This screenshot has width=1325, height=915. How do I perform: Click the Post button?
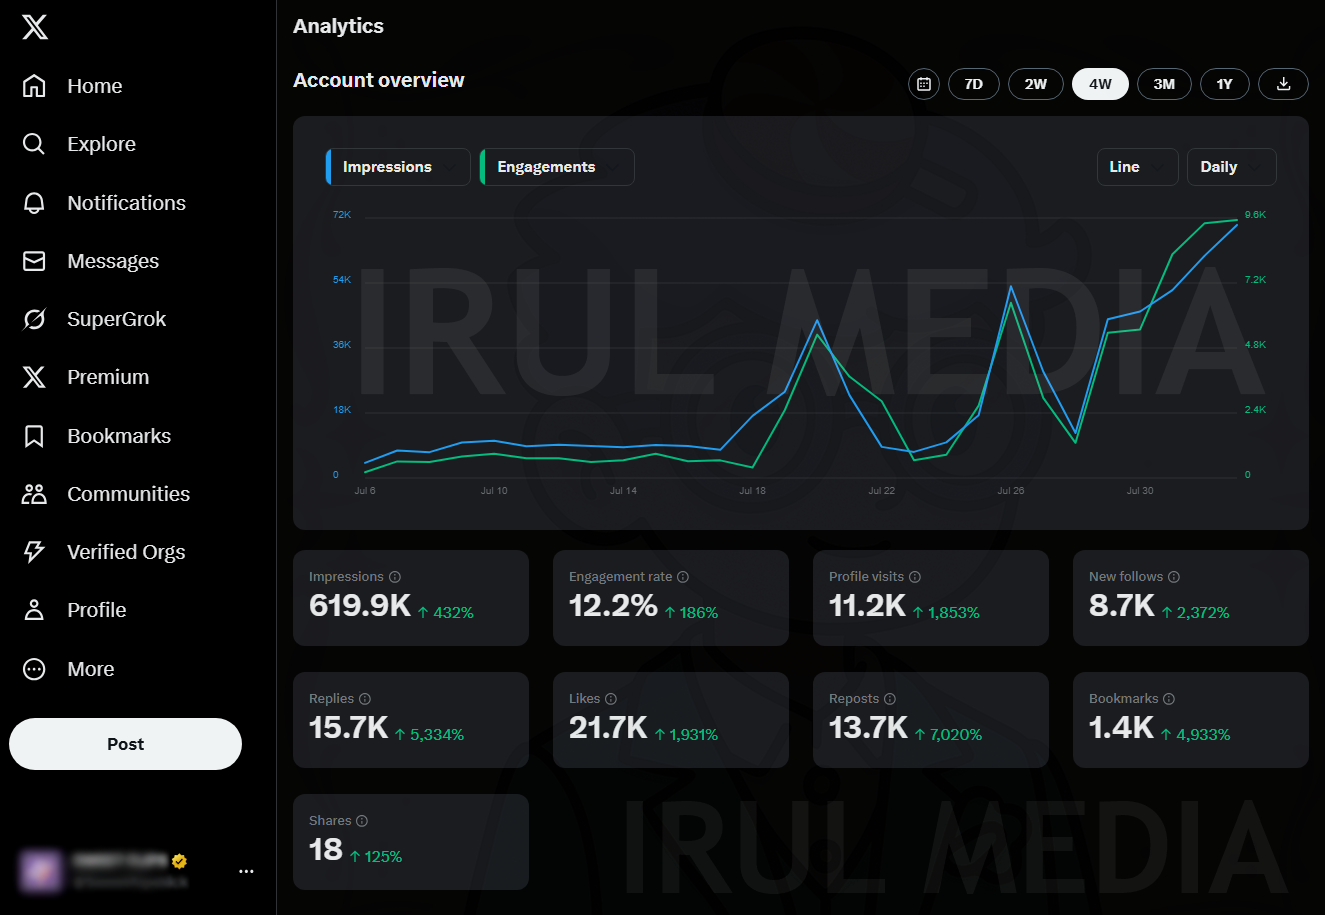(126, 744)
